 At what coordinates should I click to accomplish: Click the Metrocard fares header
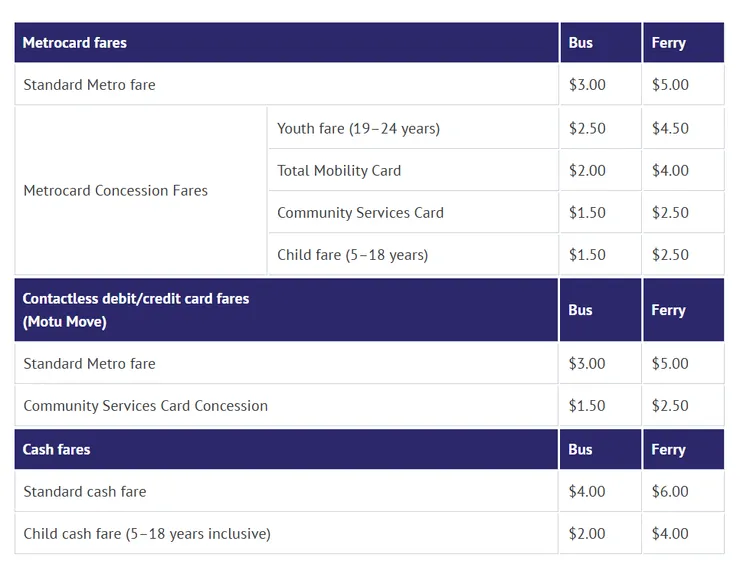(75, 43)
